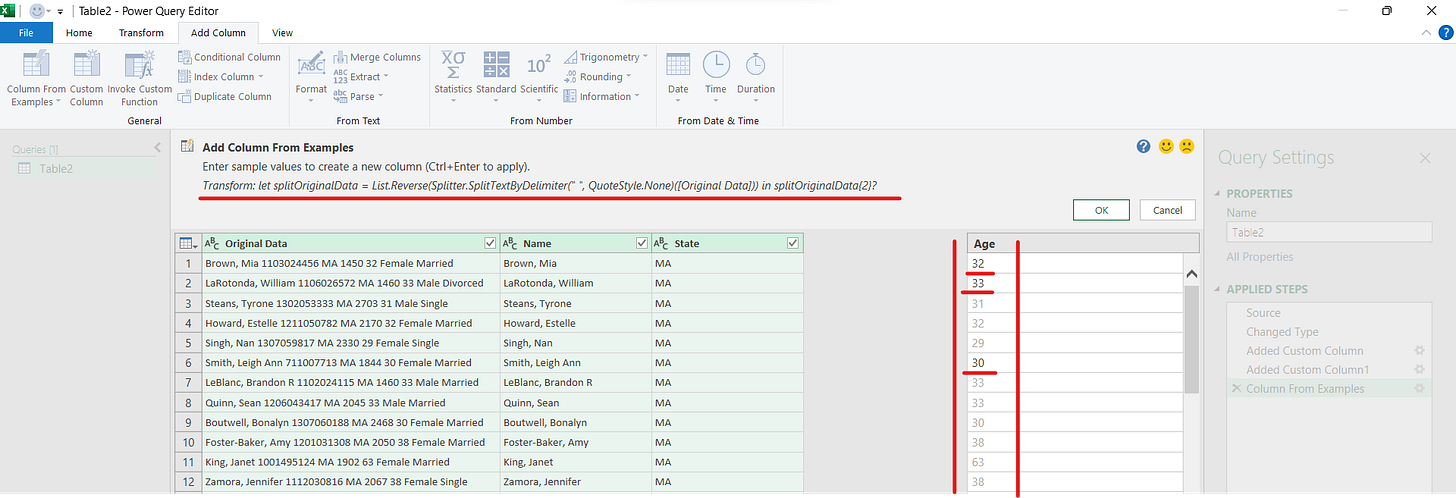Switch to the Home tab

(79, 33)
